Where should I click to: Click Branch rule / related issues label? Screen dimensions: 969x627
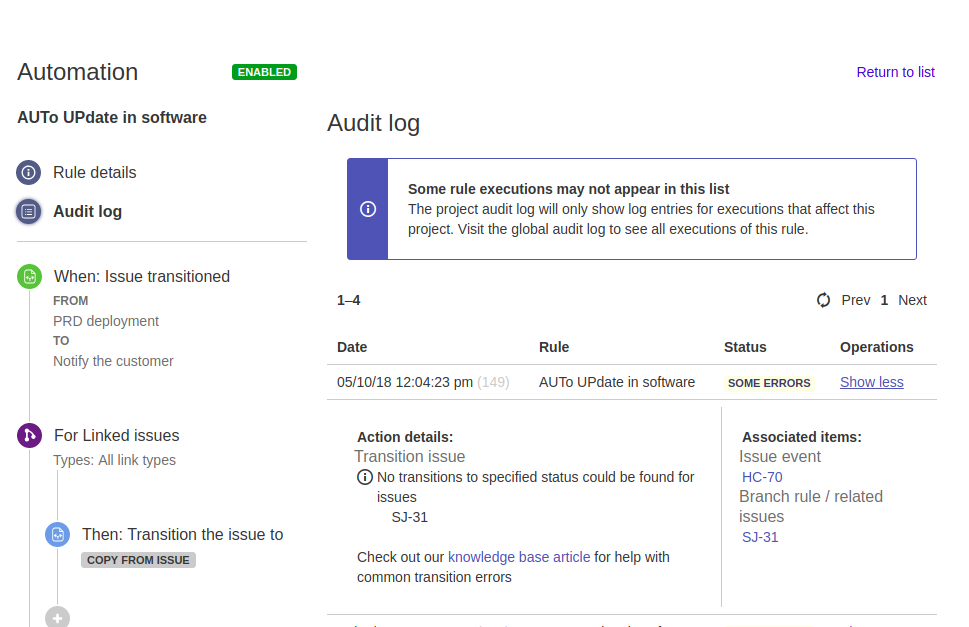click(811, 507)
